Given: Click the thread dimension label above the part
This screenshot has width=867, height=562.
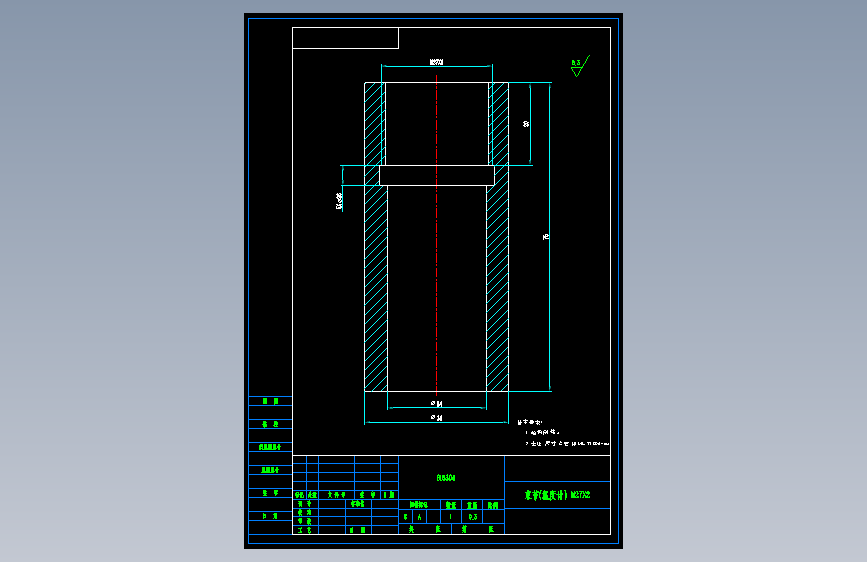Looking at the screenshot, I should (436, 62).
